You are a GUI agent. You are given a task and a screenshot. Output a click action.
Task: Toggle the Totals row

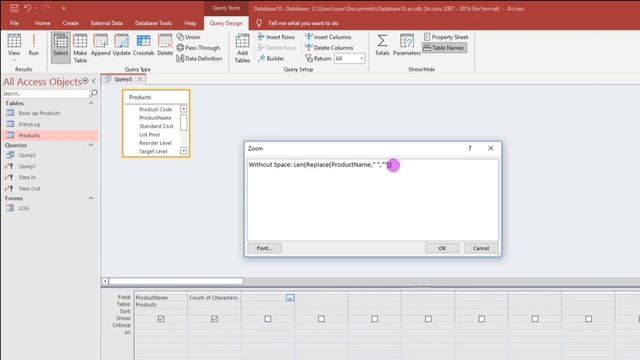382,45
